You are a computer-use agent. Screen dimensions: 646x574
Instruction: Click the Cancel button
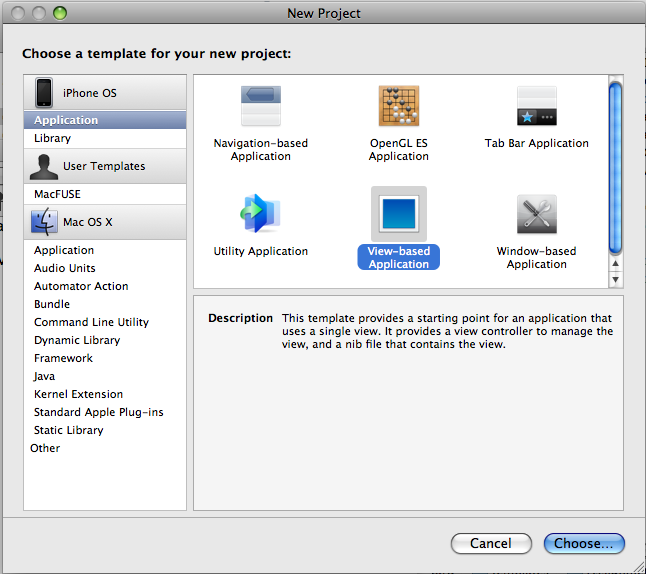pos(491,544)
